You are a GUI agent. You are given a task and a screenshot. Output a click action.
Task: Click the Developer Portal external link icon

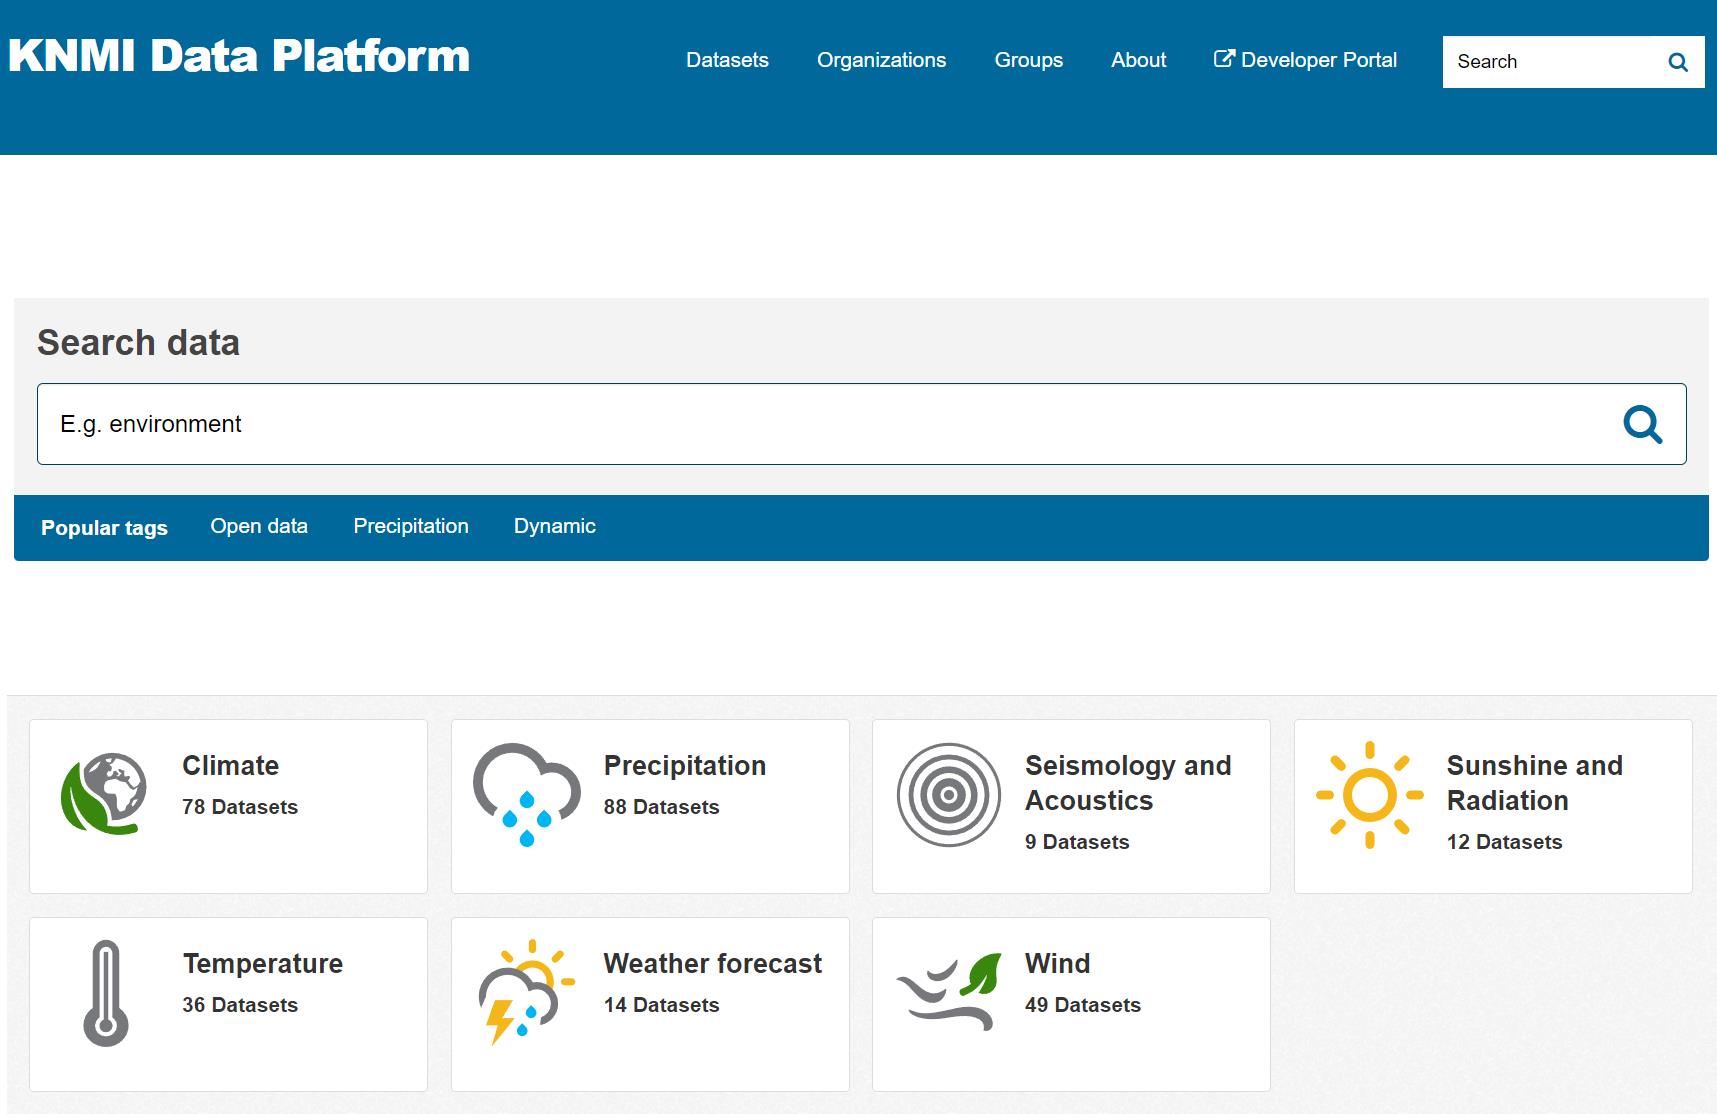(x=1224, y=59)
